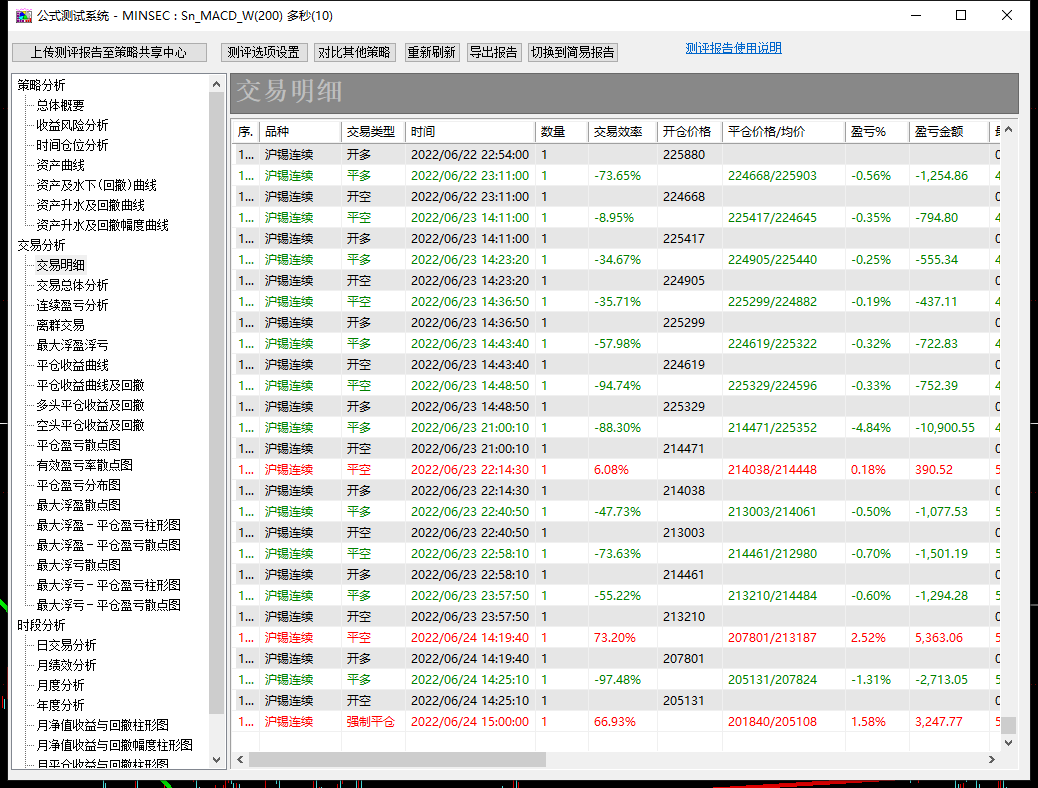Select 总体概要 in the tree
The height and width of the screenshot is (788, 1038).
(60, 105)
